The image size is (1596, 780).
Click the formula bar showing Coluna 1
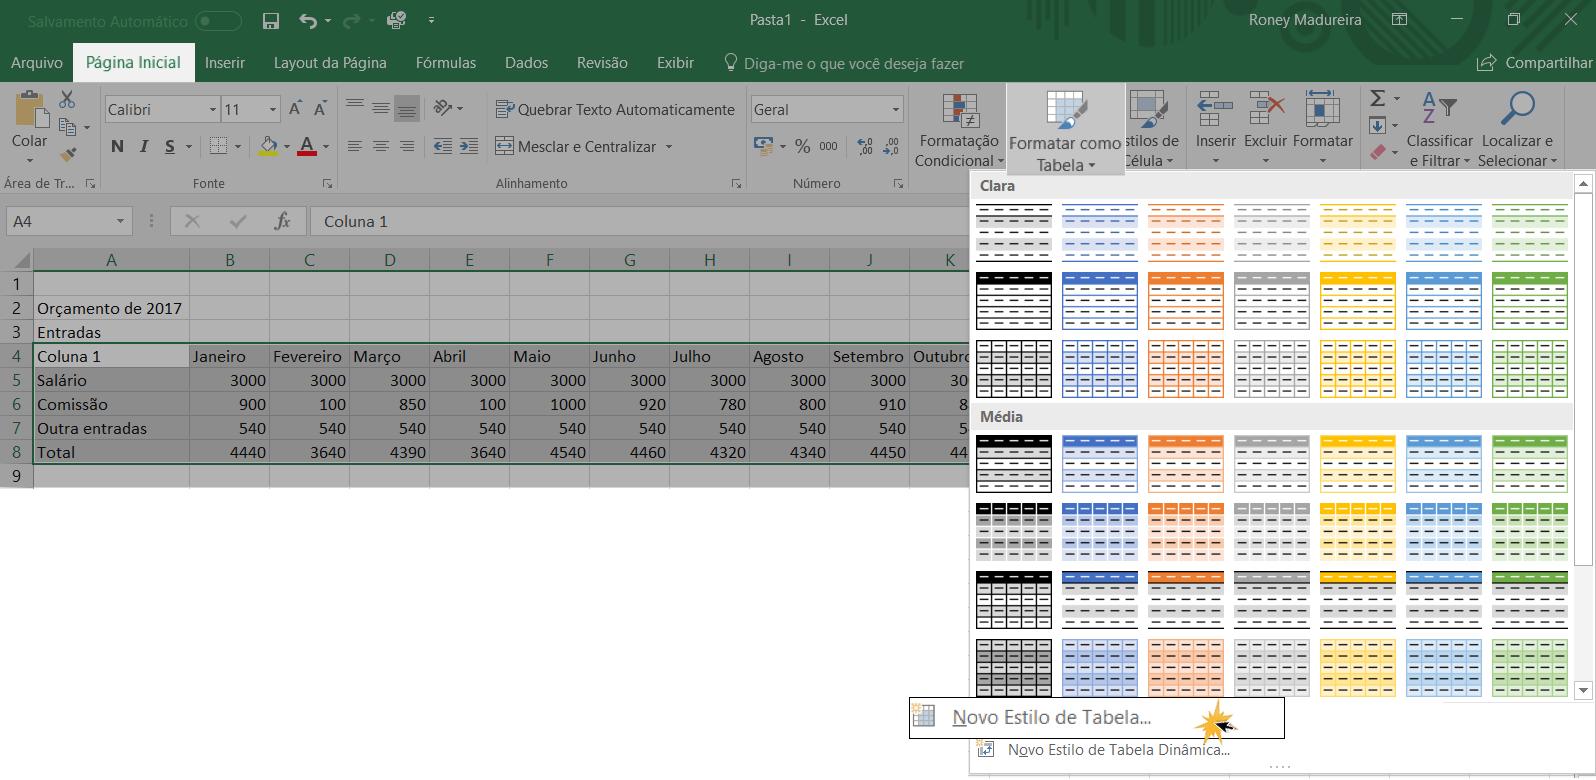coord(640,221)
